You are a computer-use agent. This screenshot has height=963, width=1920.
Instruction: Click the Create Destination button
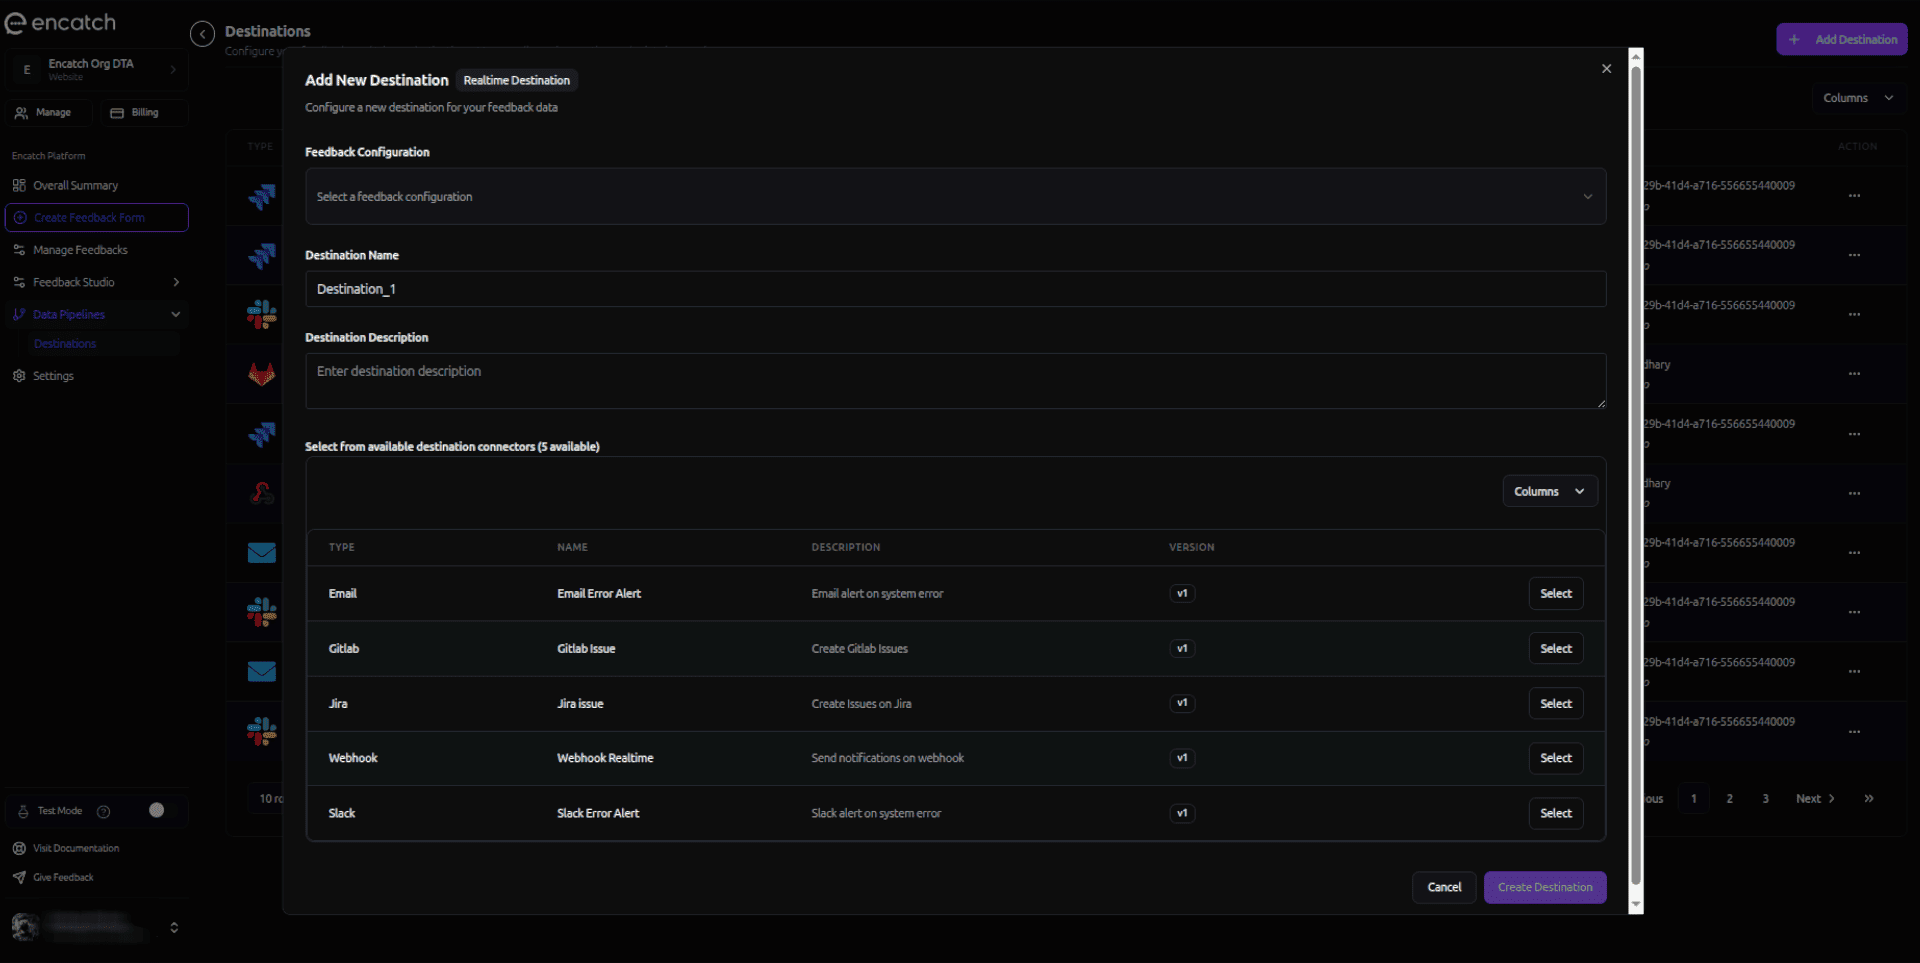1544,887
